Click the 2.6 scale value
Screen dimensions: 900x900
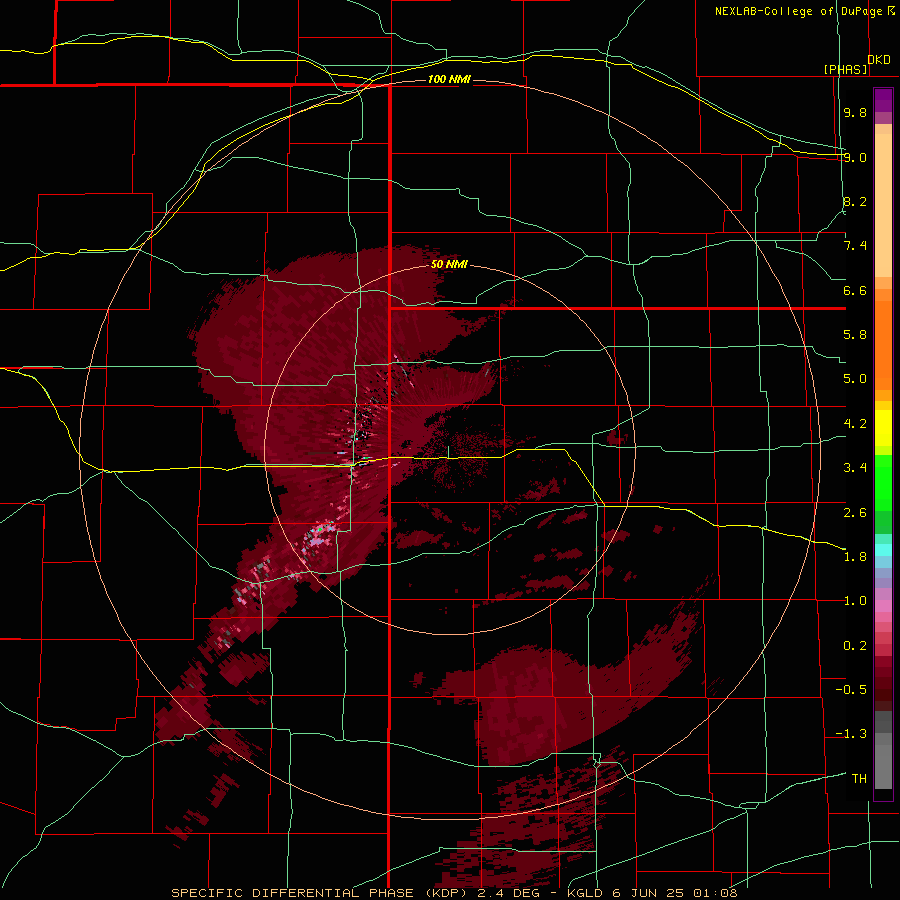click(x=855, y=512)
